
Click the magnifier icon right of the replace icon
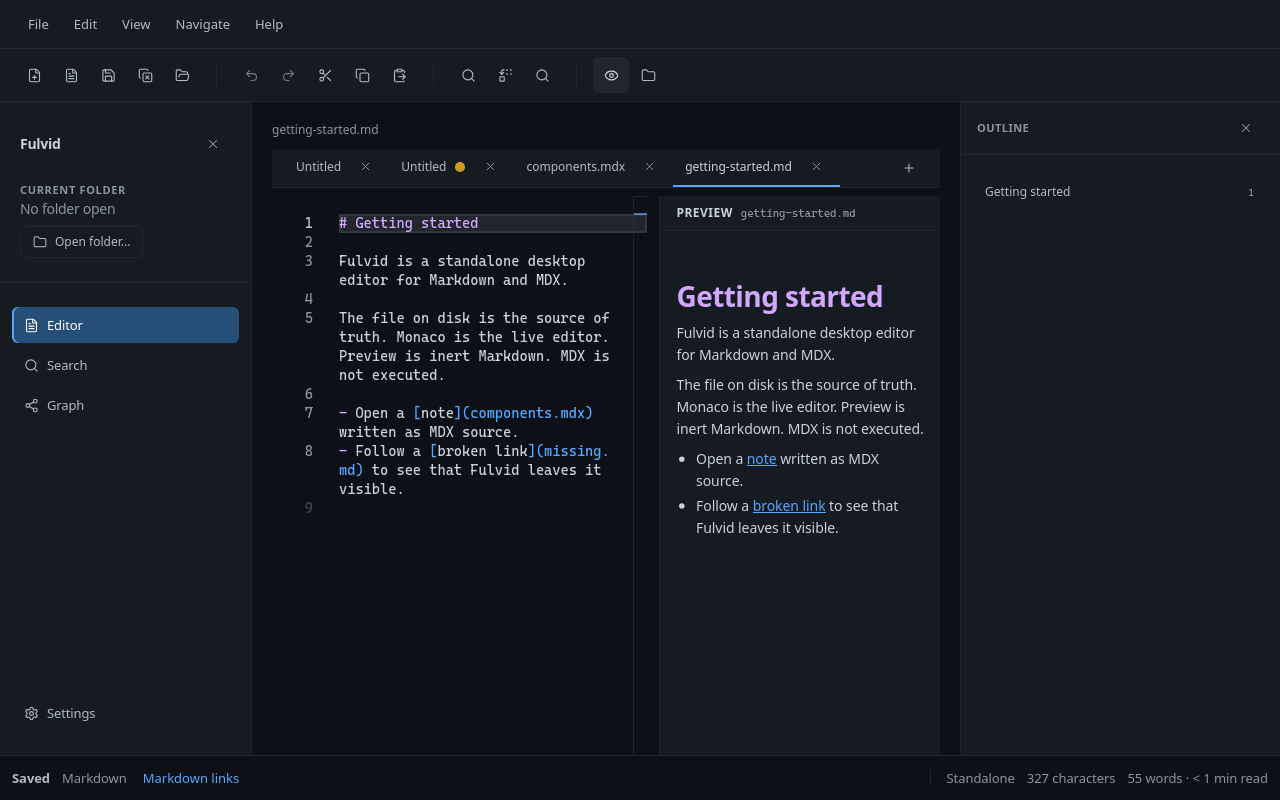(x=542, y=75)
